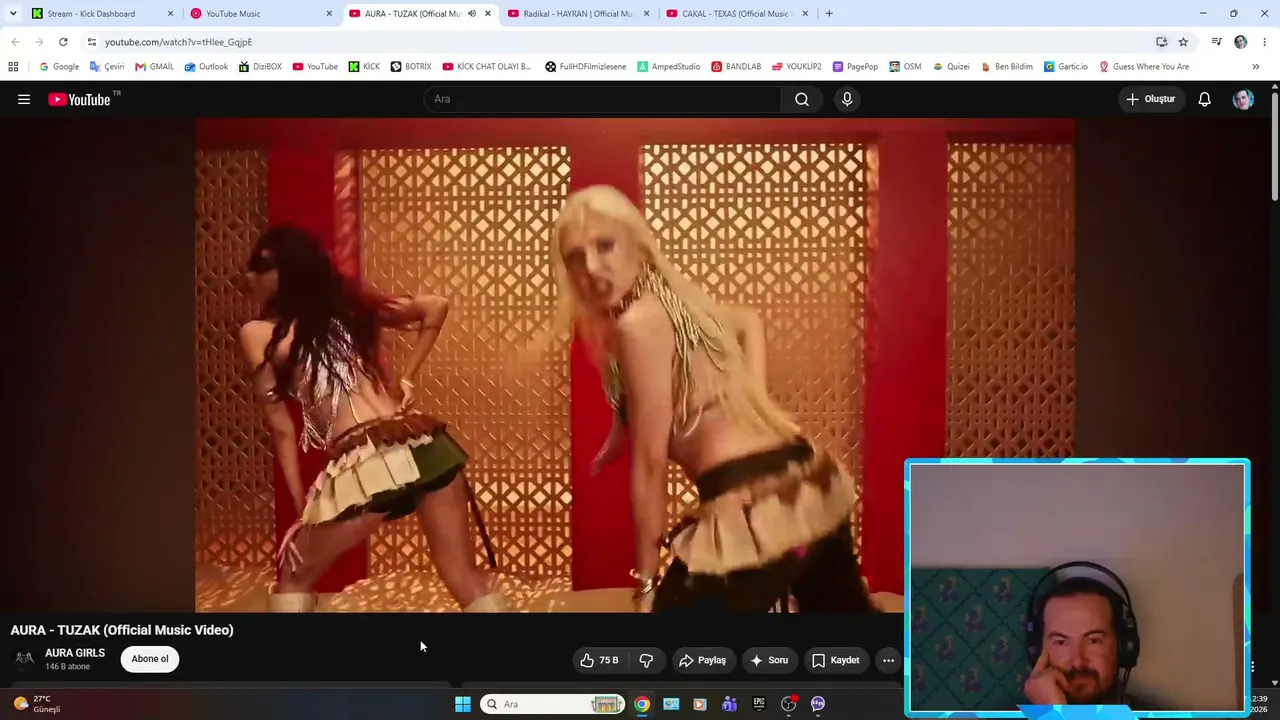View site information icon in address bar
This screenshot has width=1280, height=720.
coord(91,42)
